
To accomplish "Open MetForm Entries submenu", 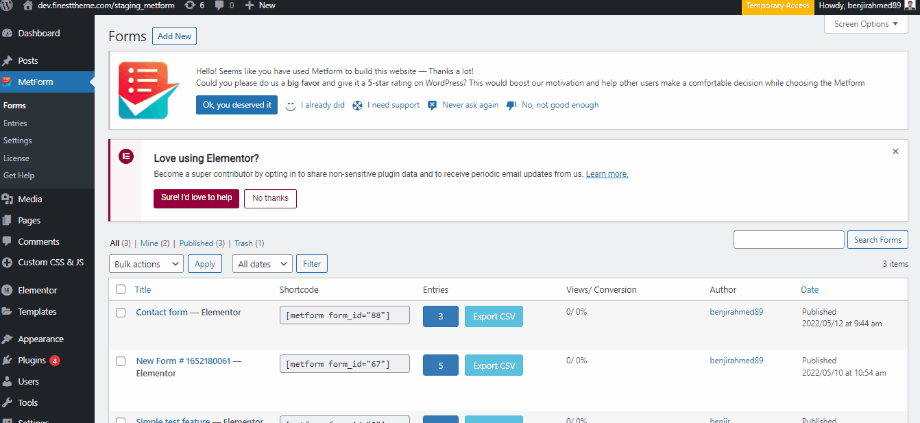I will tap(15, 123).
